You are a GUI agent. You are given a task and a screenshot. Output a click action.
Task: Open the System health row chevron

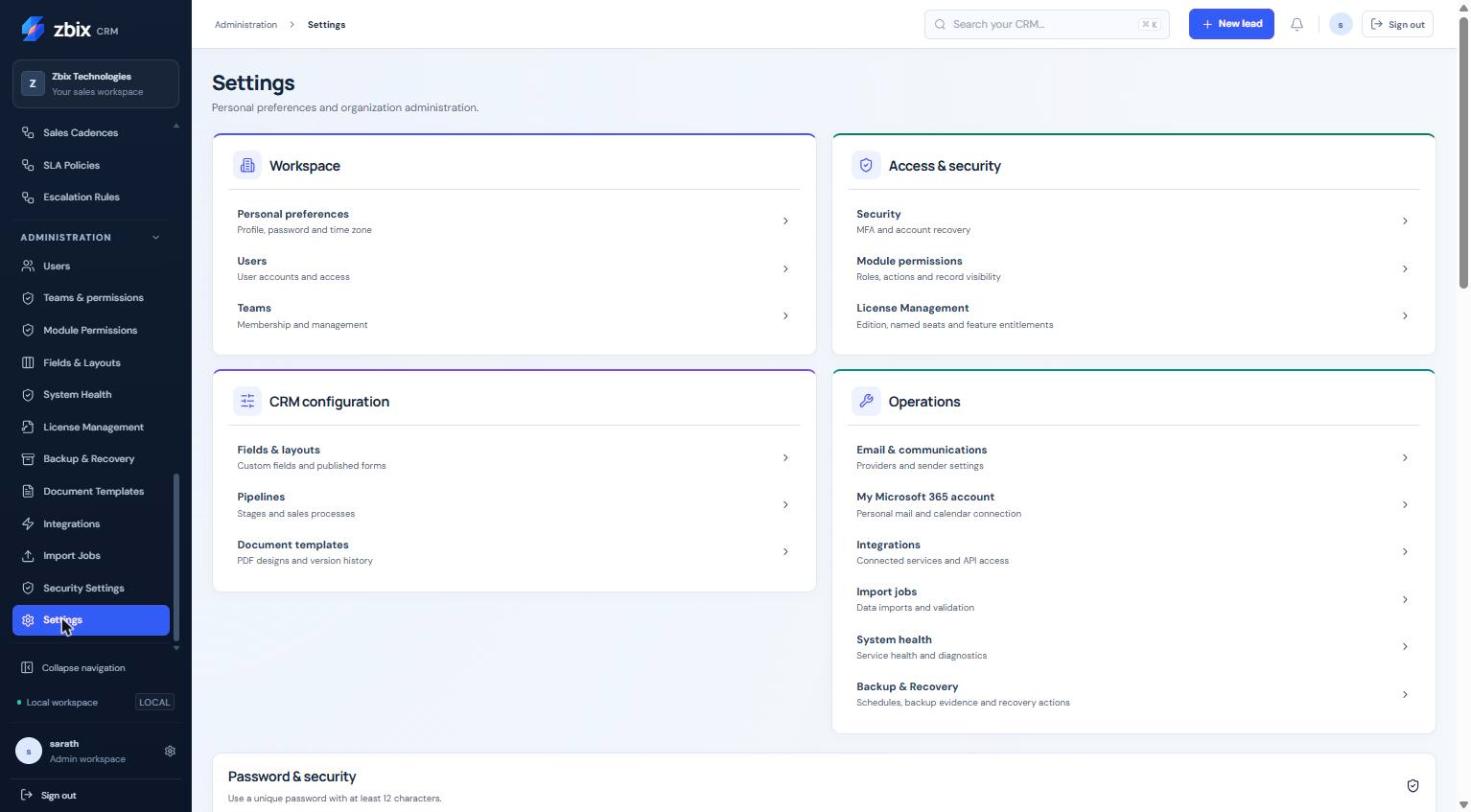1405,647
